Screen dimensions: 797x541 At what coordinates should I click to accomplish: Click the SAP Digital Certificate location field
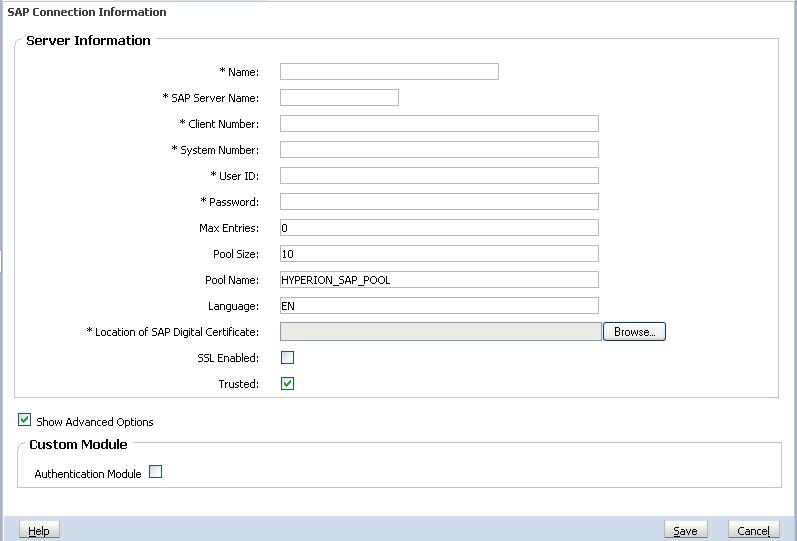(x=441, y=332)
